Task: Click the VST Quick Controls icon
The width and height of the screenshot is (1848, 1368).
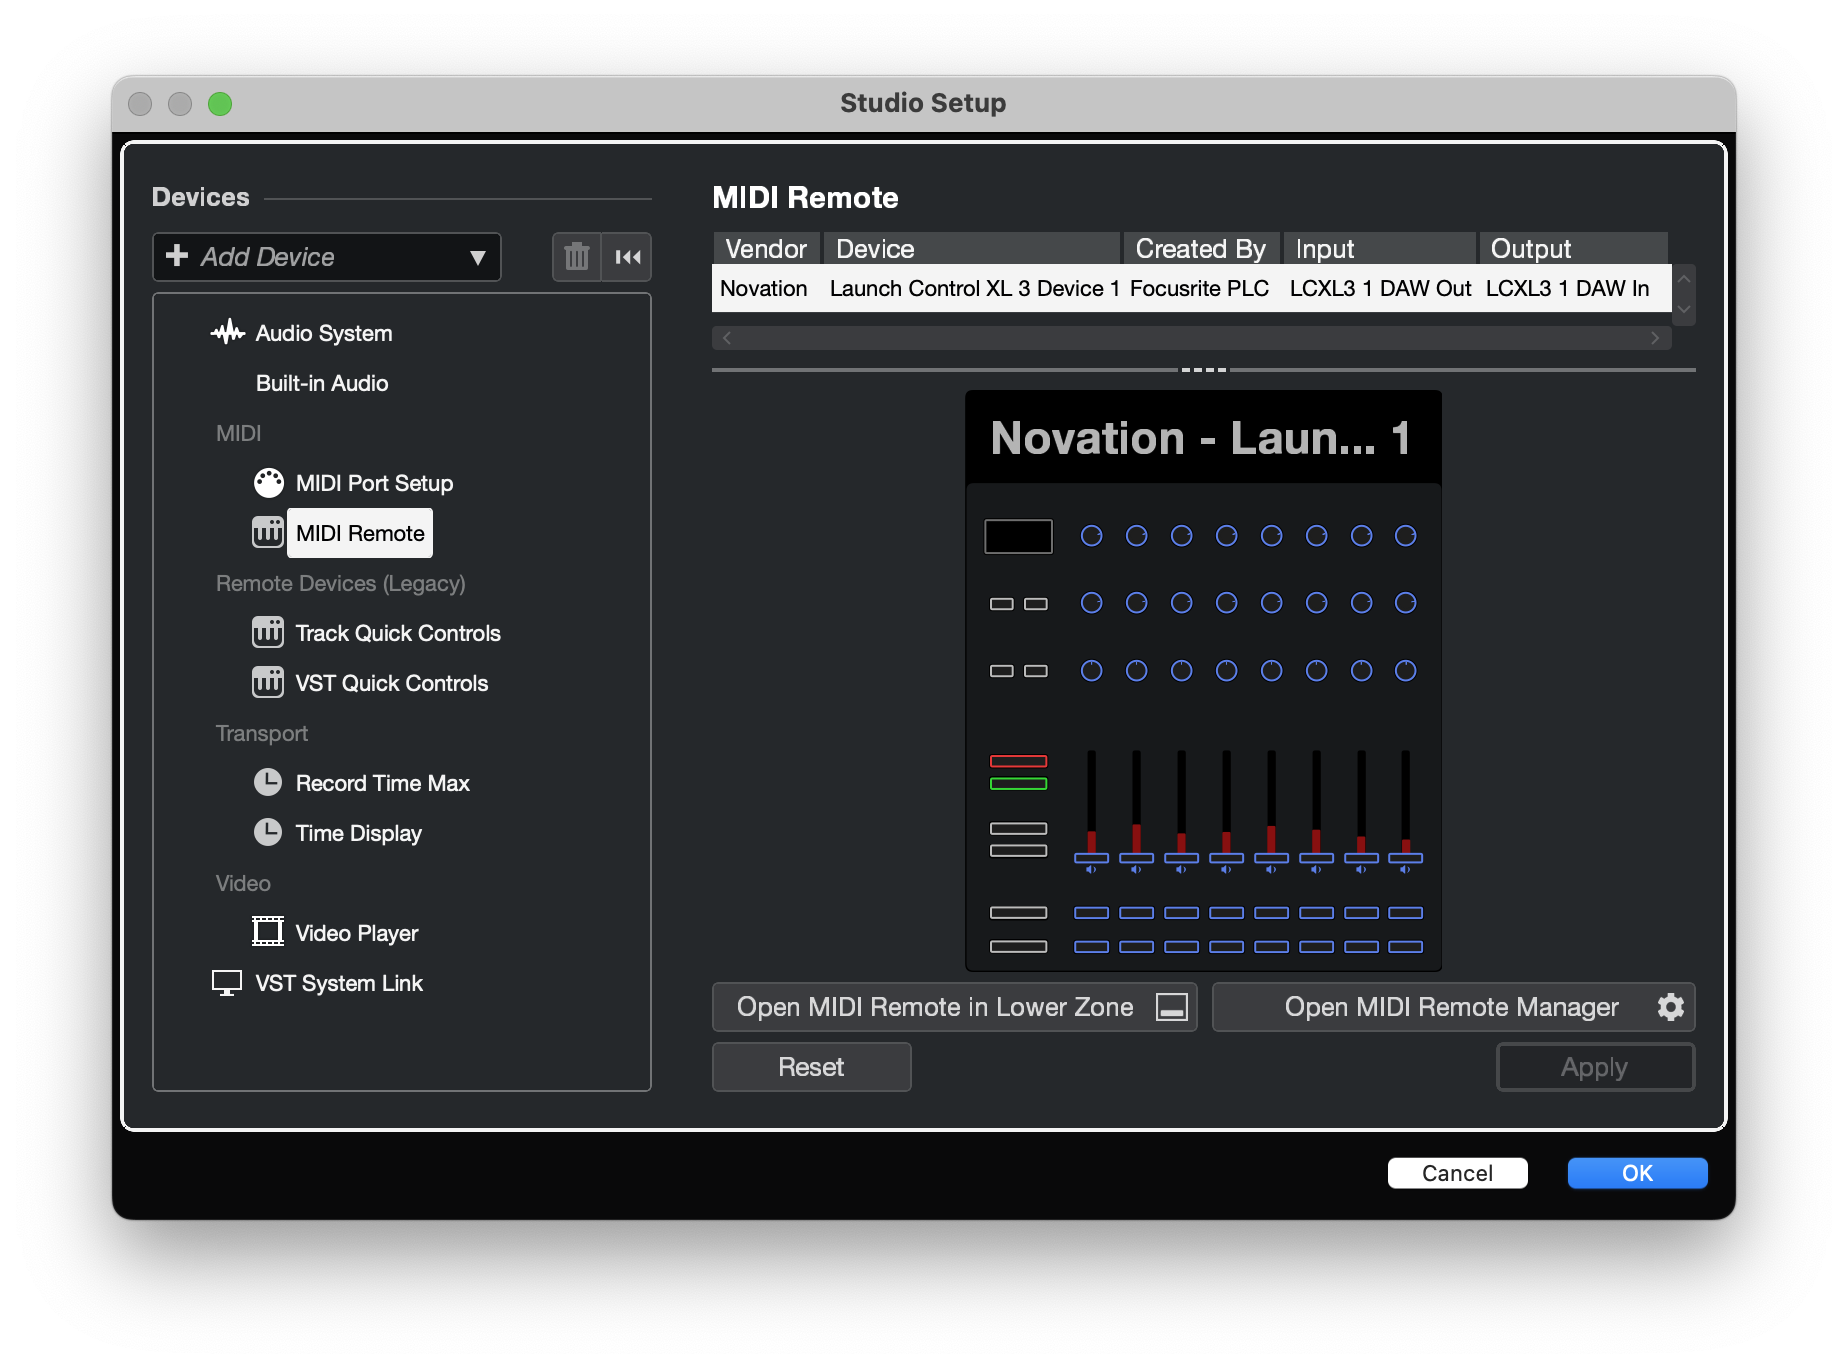Action: point(268,682)
